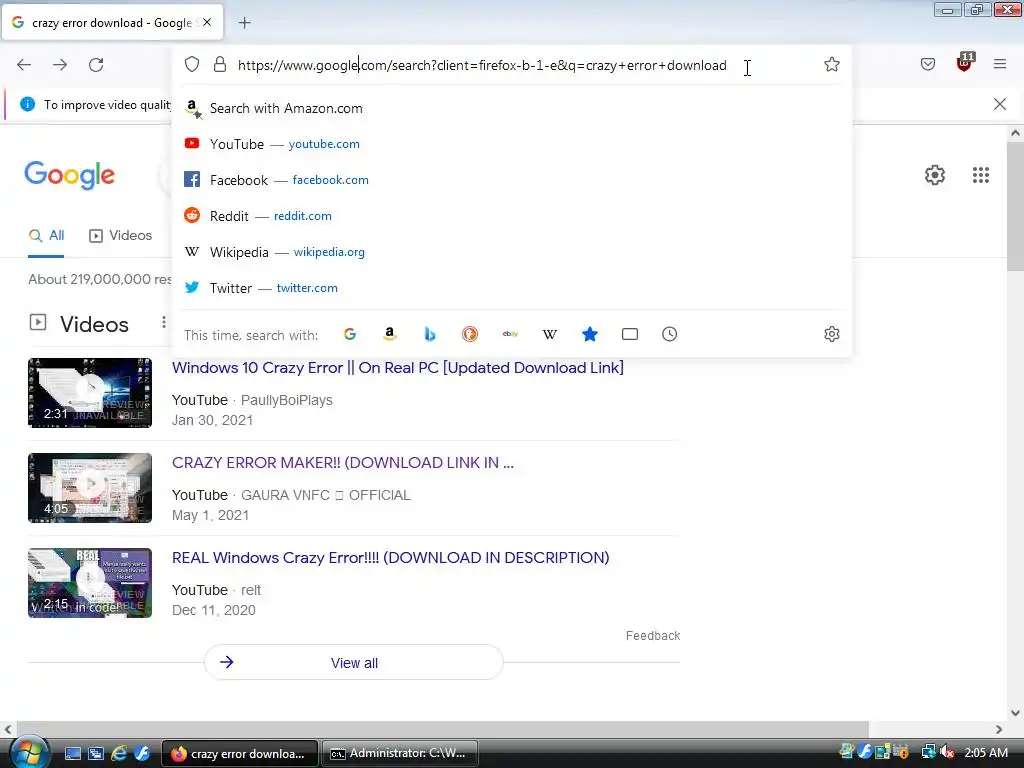1024x768 pixels.
Task: Search bookmarks using the blue star icon
Action: tap(590, 334)
